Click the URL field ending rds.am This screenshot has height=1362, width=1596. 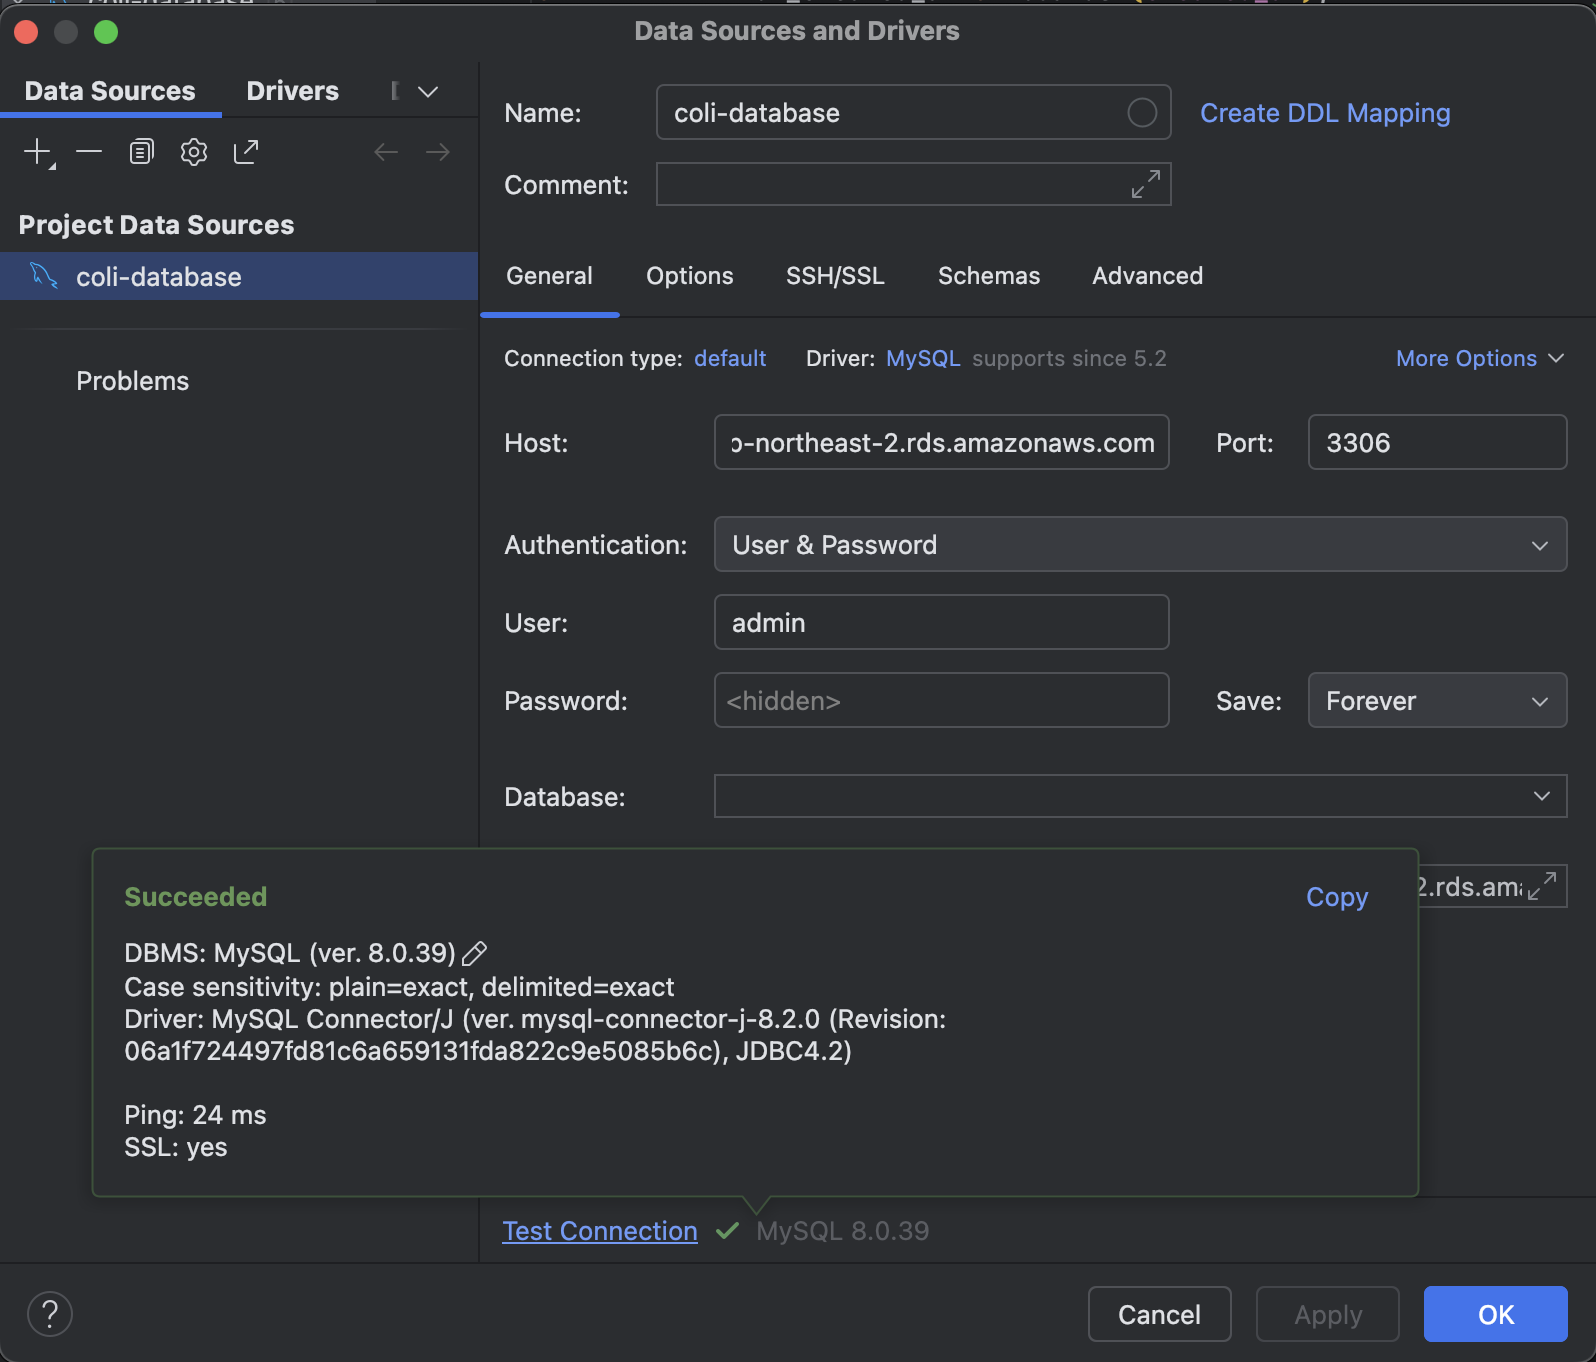1492,886
